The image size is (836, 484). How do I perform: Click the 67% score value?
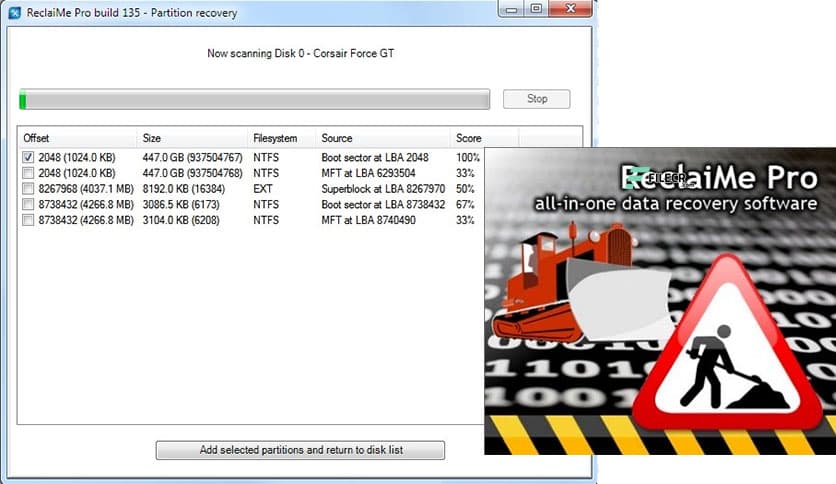point(465,204)
